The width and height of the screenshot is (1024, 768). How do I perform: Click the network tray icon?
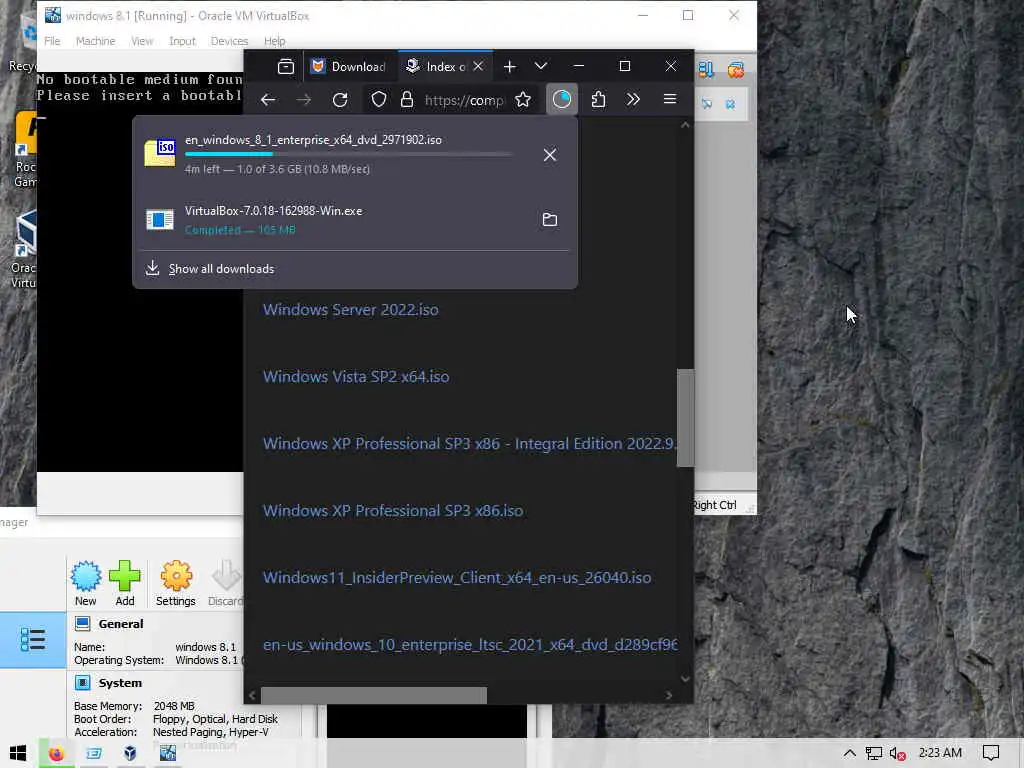click(x=874, y=754)
